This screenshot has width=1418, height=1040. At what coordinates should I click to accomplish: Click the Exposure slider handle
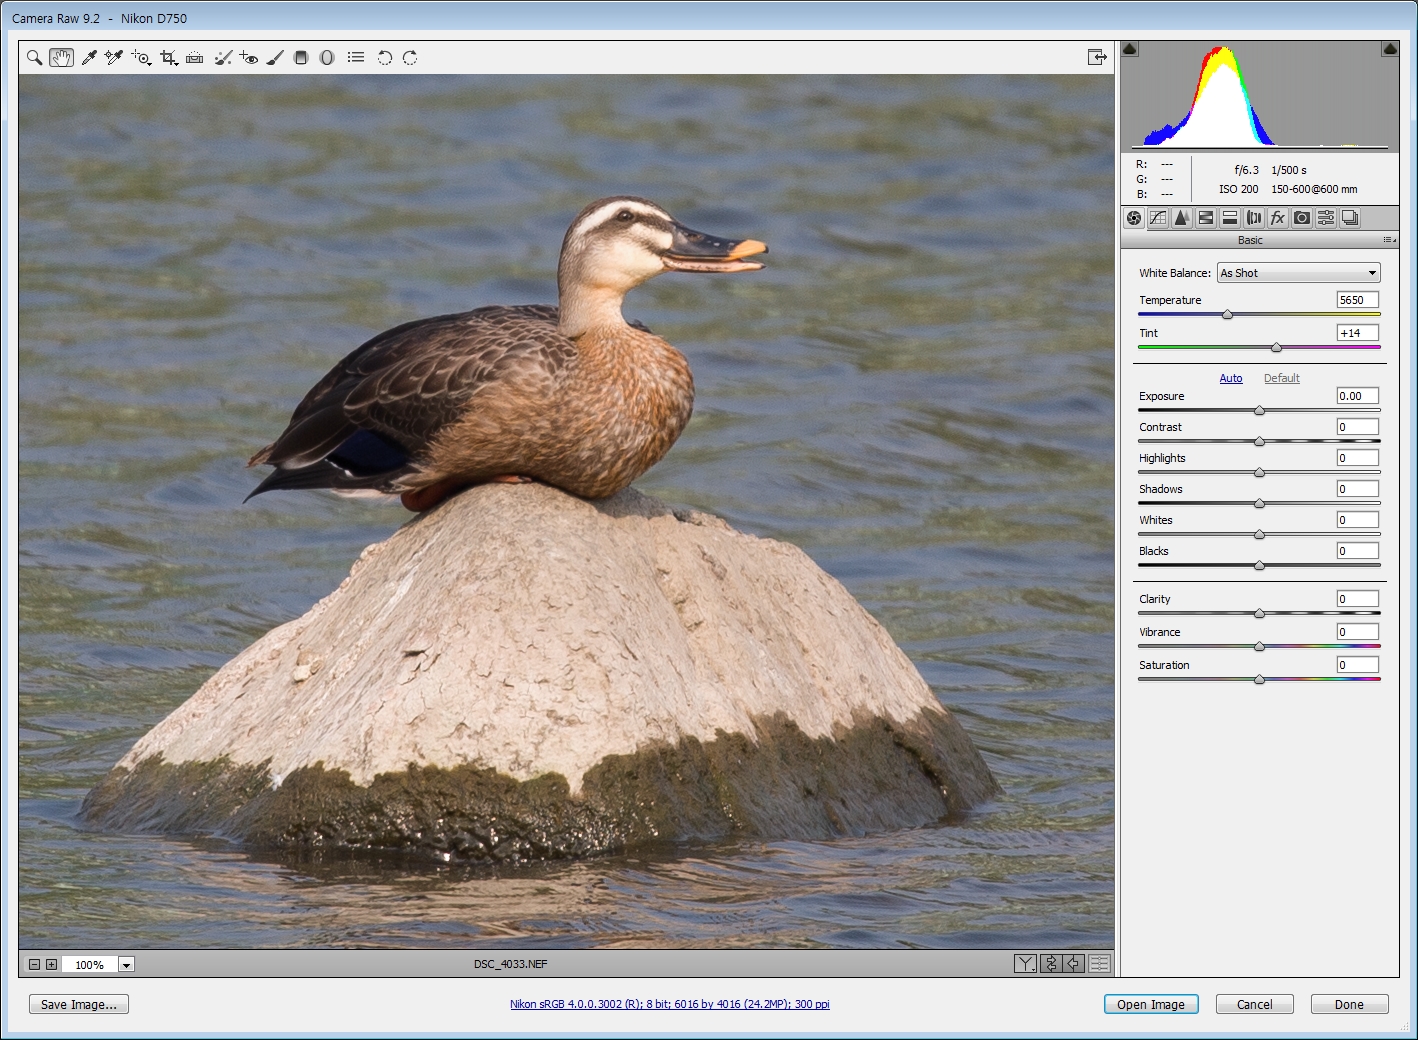pyautogui.click(x=1259, y=411)
